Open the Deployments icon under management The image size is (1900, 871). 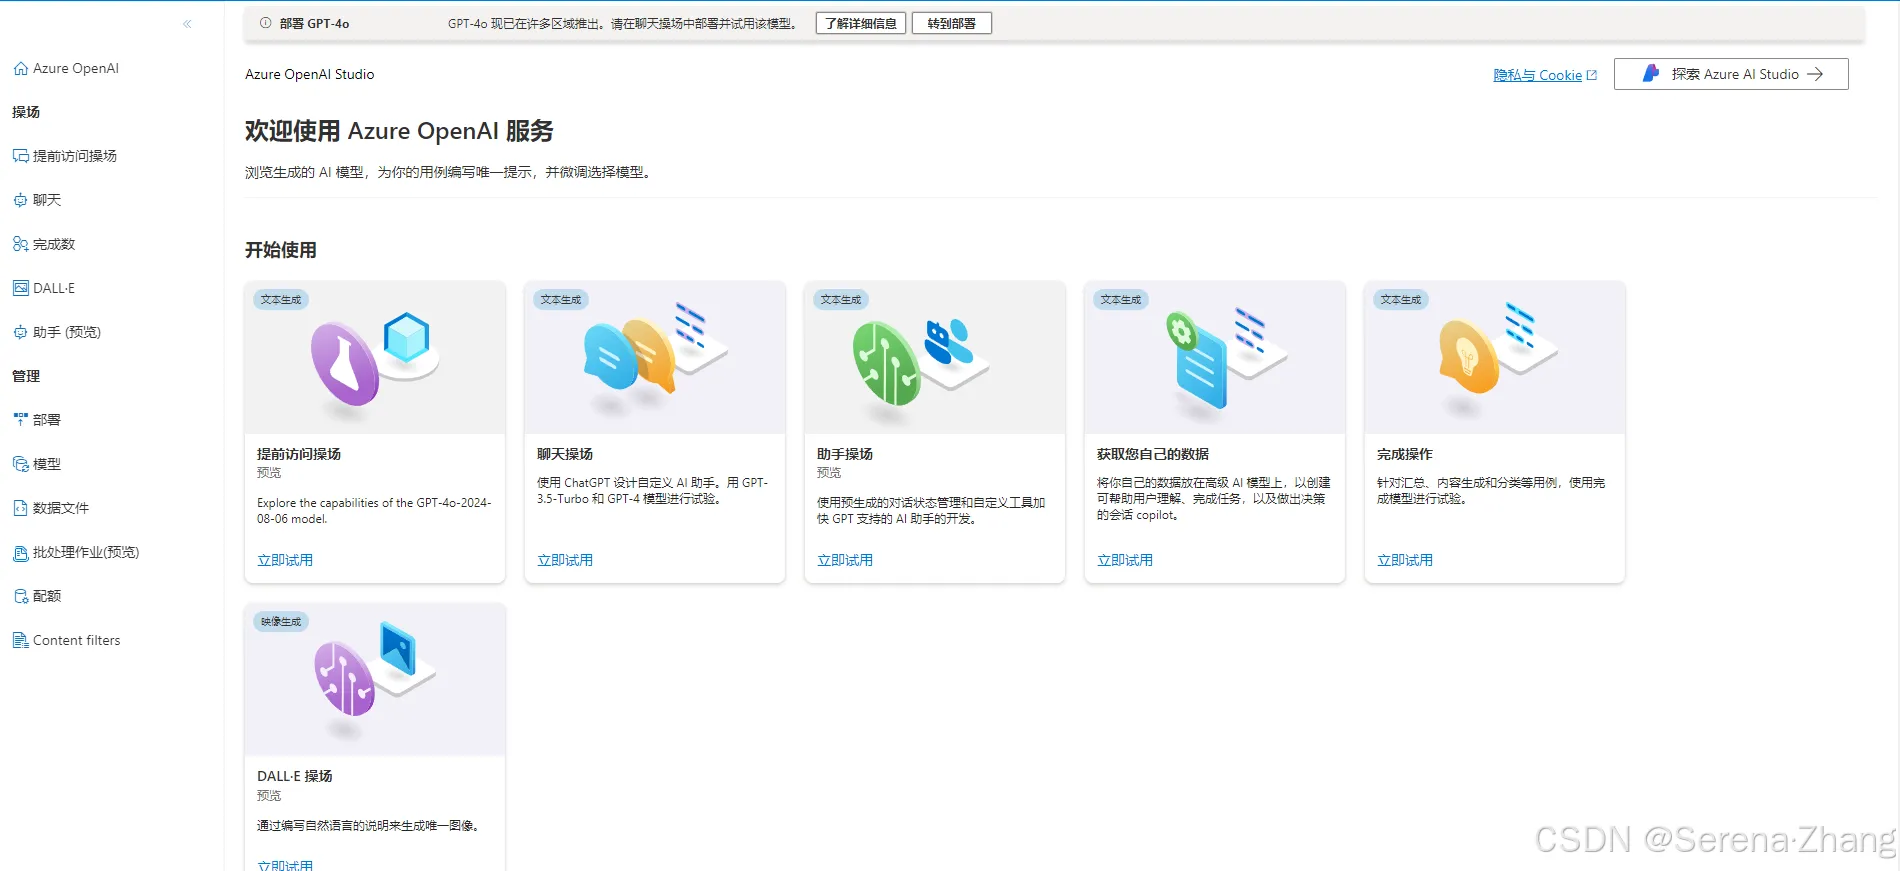click(20, 420)
